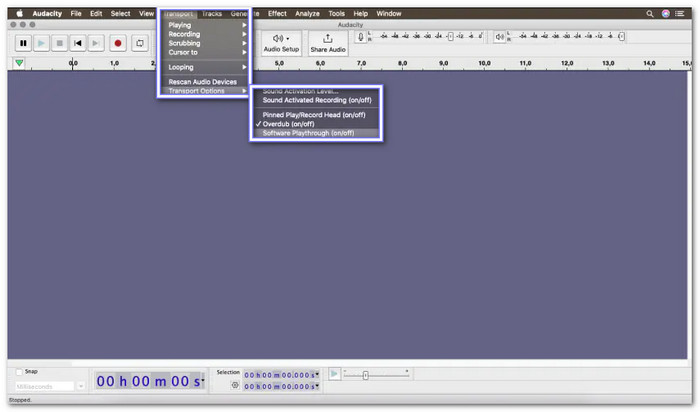
Task: Click Transport Options menu entry
Action: coord(204,91)
